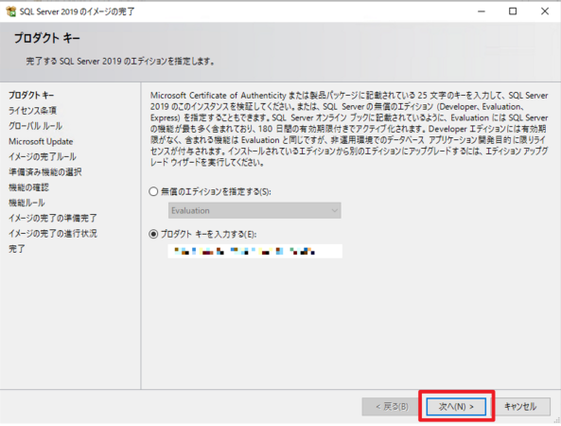Click into the product key input field
This screenshot has height=426, width=561.
255,251
